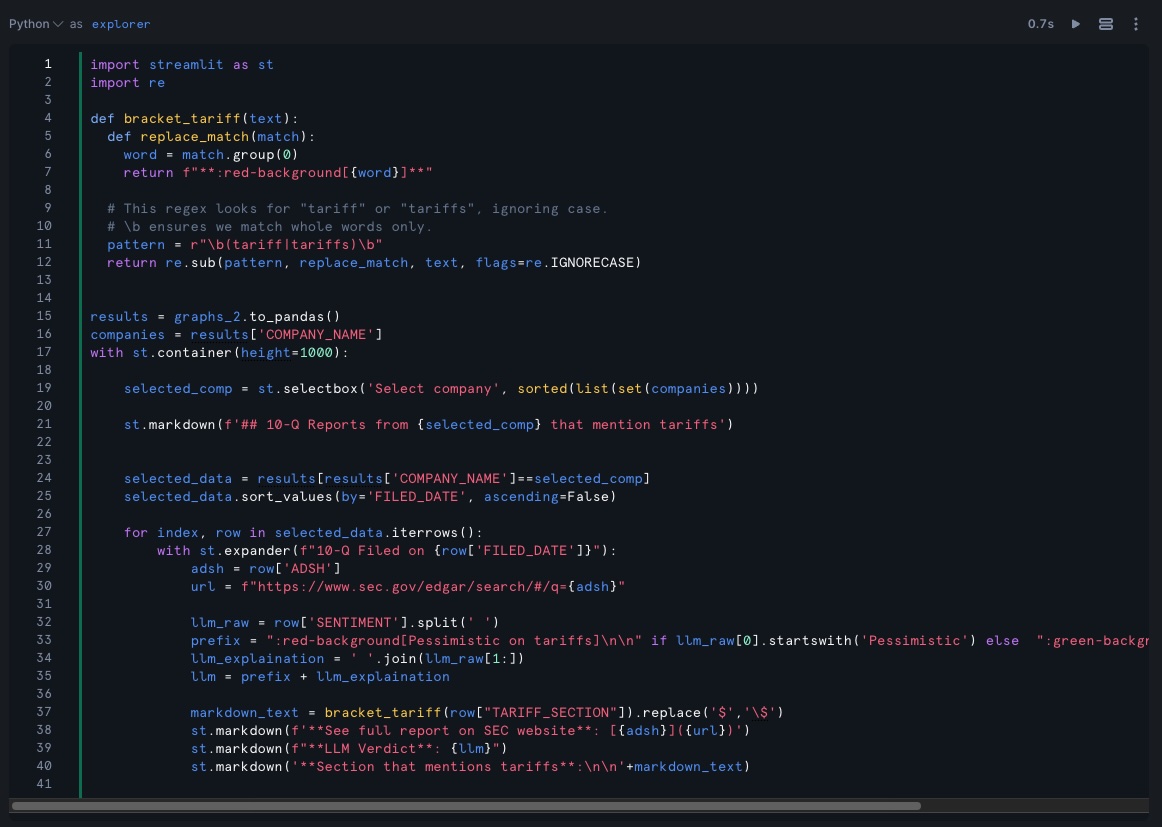
Task: Click the stacked-rows cell layout icon
Action: pos(1106,24)
